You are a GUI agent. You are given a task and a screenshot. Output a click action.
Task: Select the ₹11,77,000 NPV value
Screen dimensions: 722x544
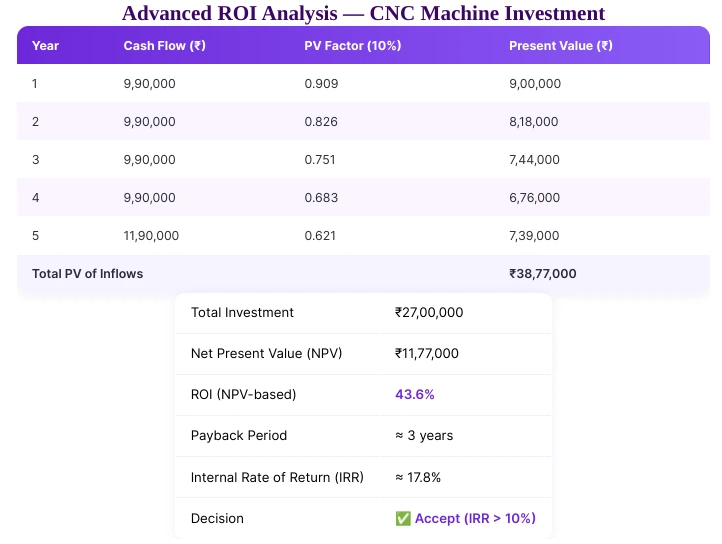tap(427, 353)
